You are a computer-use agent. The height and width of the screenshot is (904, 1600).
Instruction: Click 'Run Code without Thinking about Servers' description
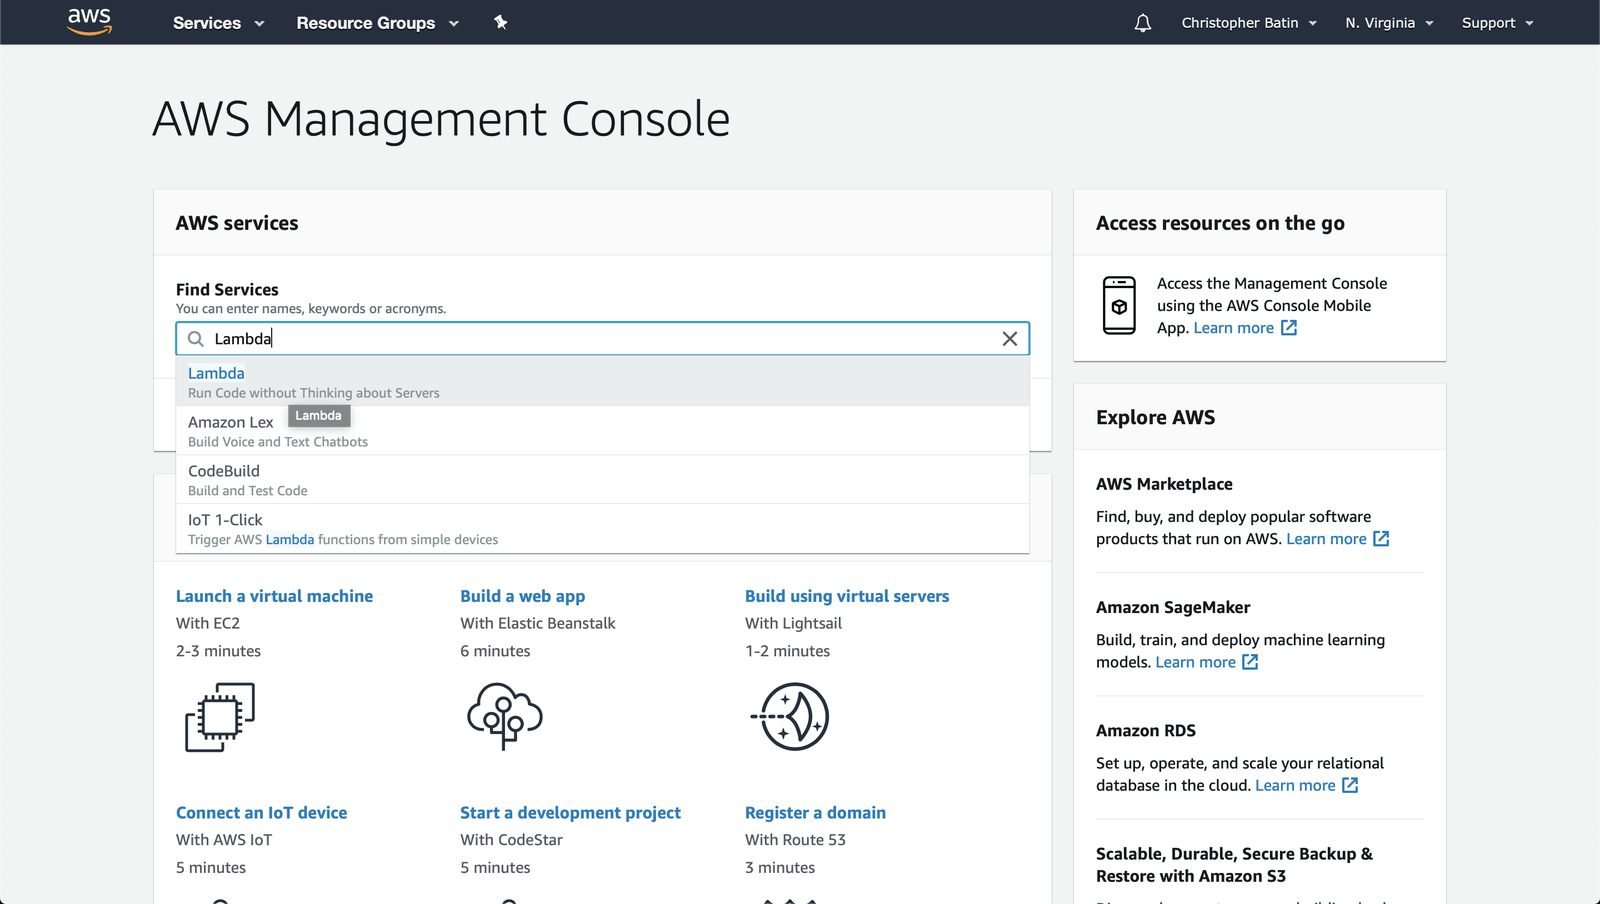click(x=314, y=393)
